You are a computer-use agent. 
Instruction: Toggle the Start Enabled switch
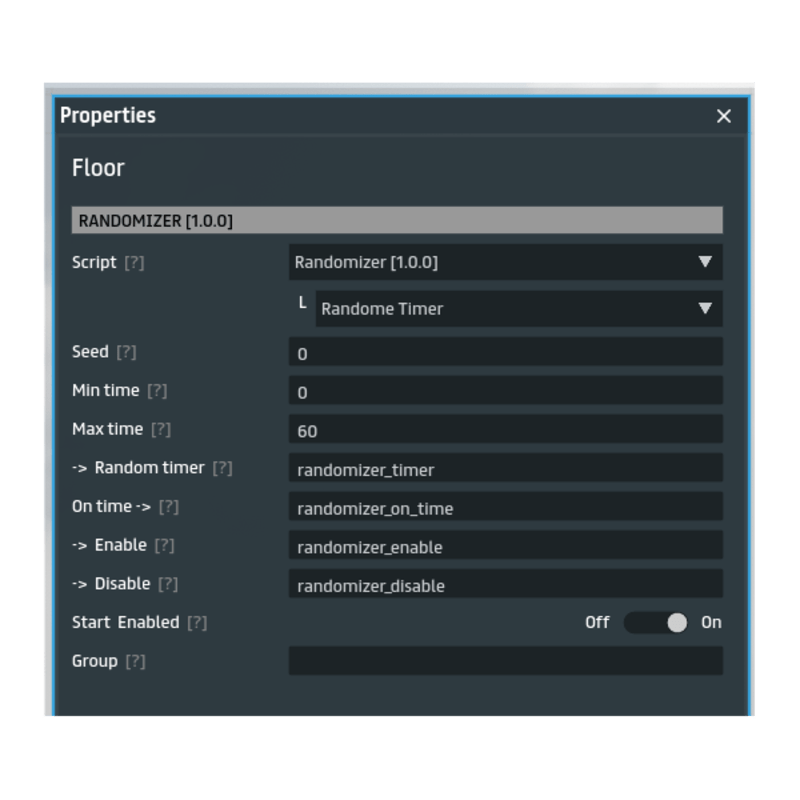[656, 622]
